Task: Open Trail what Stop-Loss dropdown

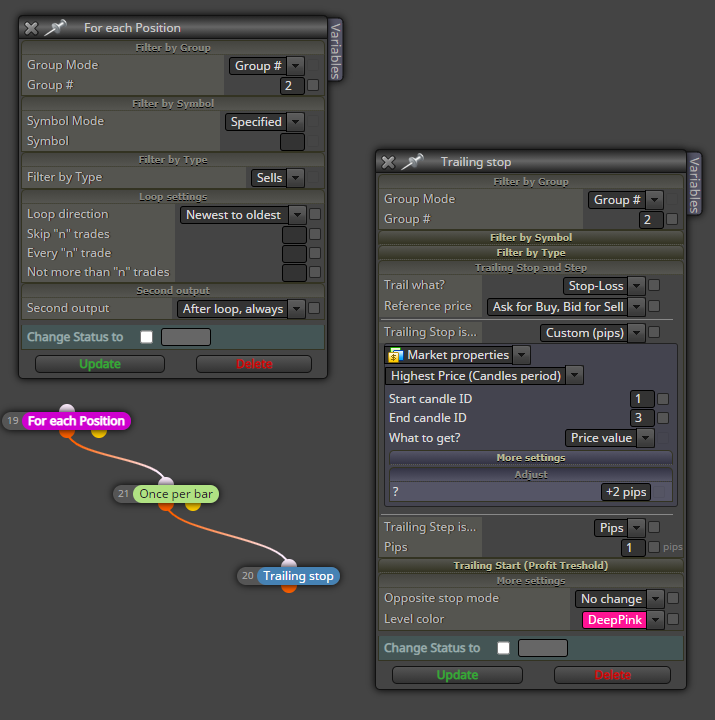Action: 636,286
